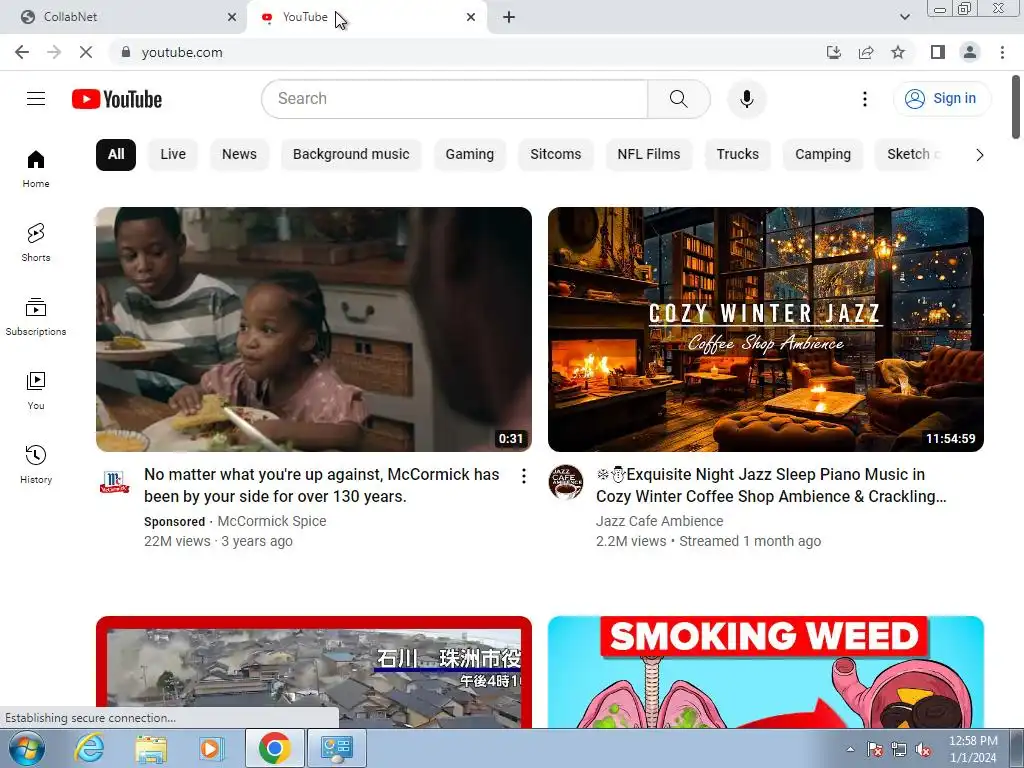This screenshot has width=1024, height=768.
Task: Select the All filter chip
Action: [116, 155]
